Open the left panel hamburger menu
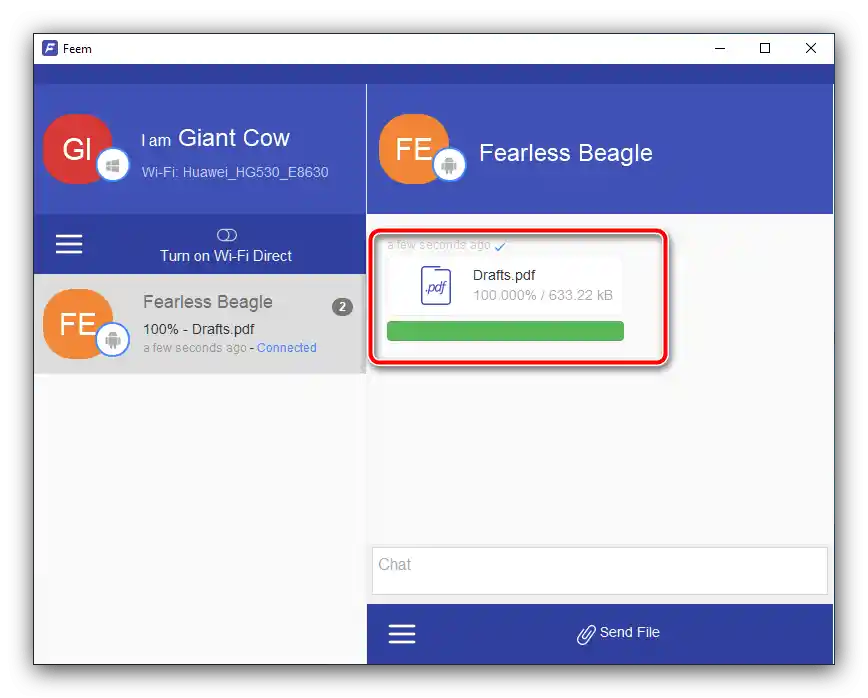Image resolution: width=868 pixels, height=698 pixels. tap(69, 244)
